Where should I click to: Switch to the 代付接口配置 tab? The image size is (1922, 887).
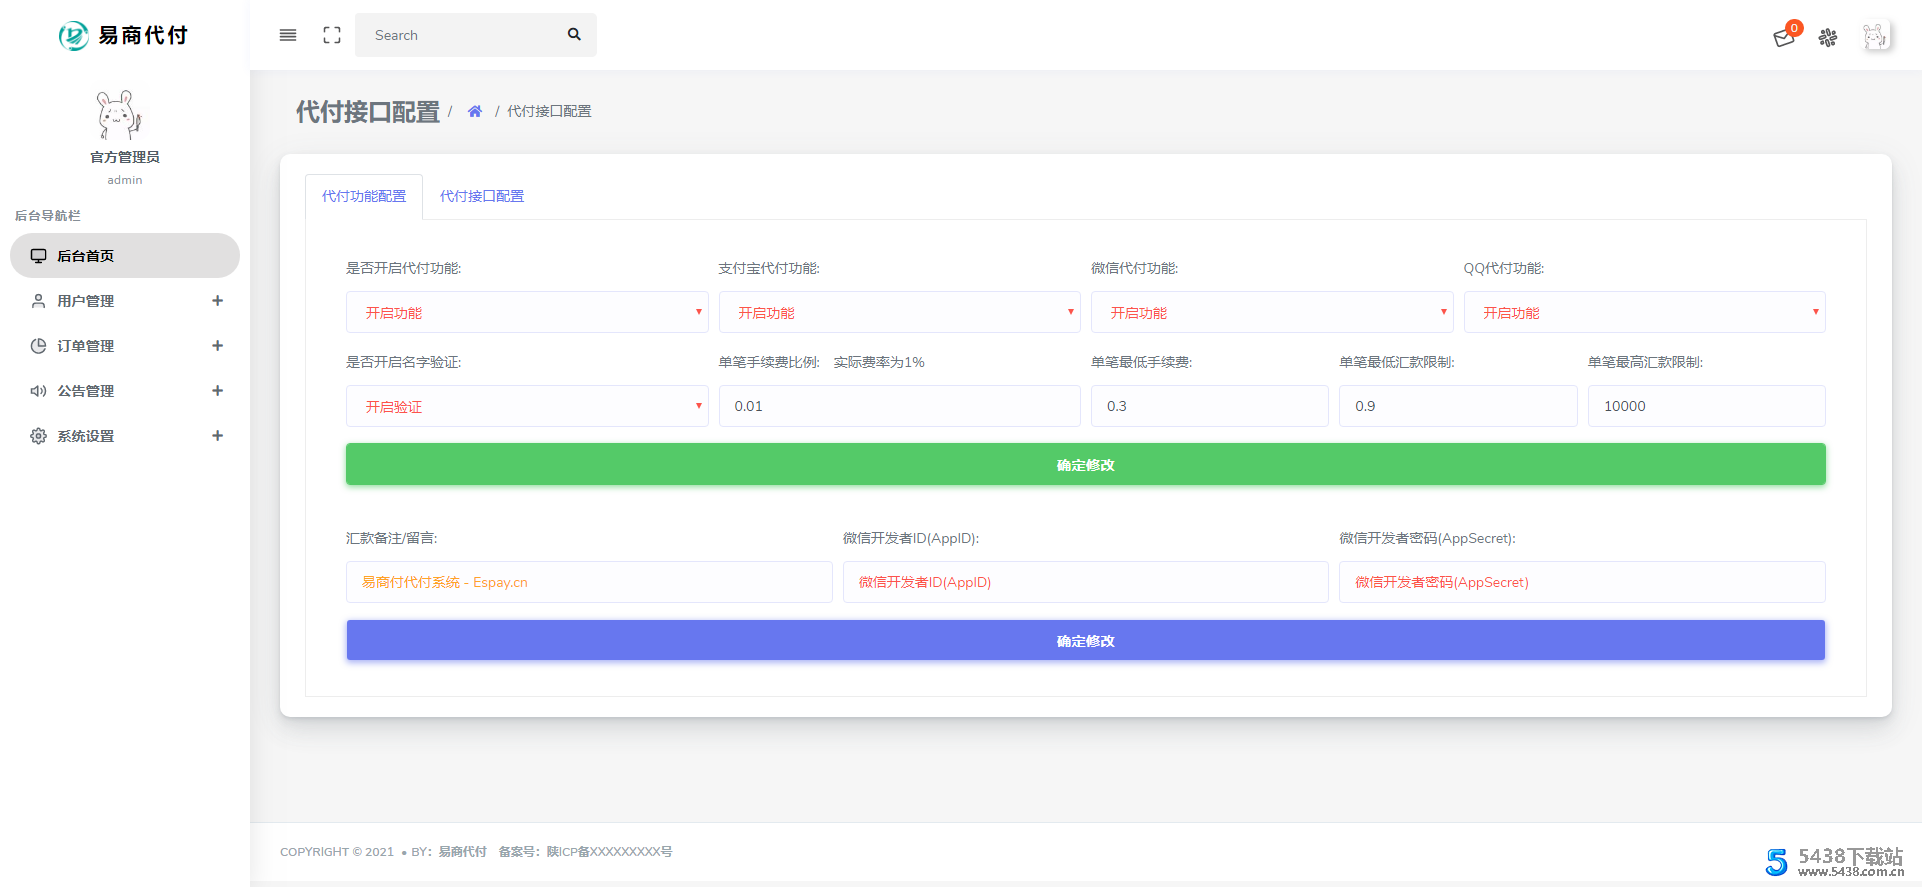coord(482,196)
